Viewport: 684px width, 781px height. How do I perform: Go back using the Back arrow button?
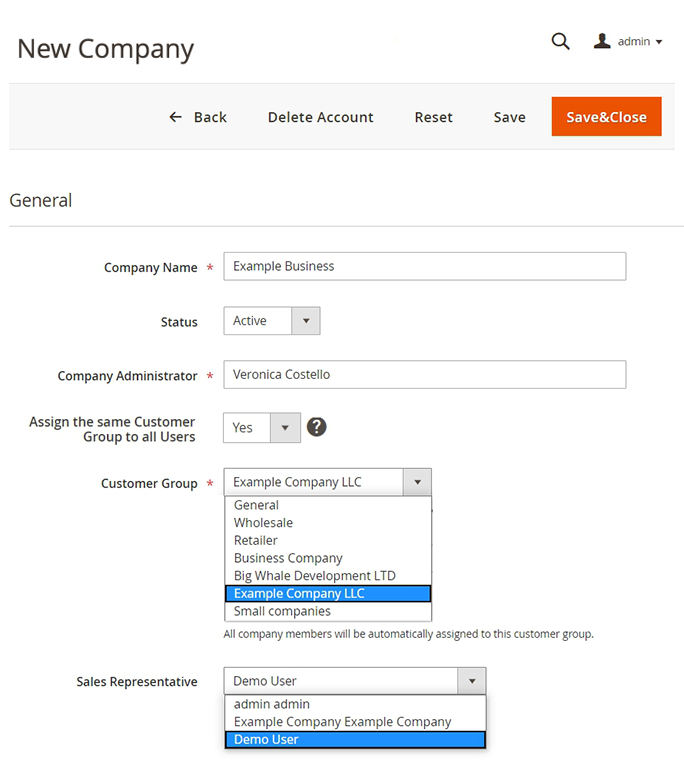pyautogui.click(x=198, y=117)
